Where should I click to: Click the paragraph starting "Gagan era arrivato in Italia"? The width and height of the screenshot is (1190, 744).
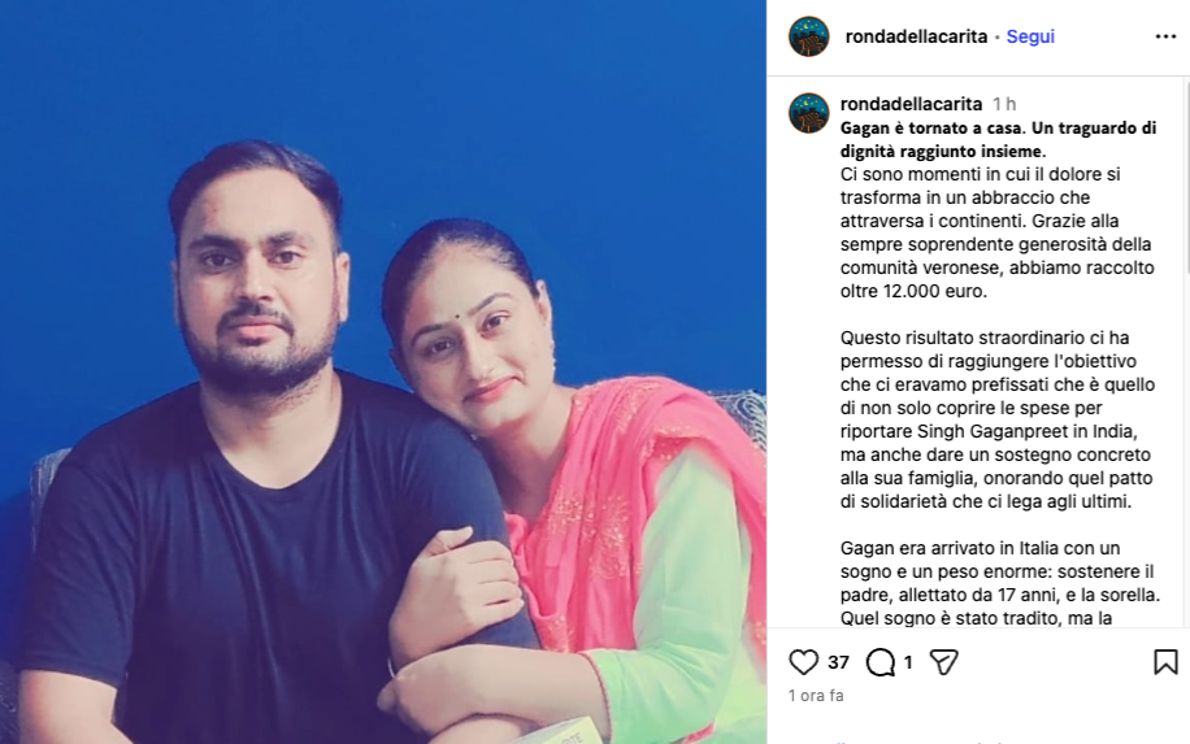1000,583
